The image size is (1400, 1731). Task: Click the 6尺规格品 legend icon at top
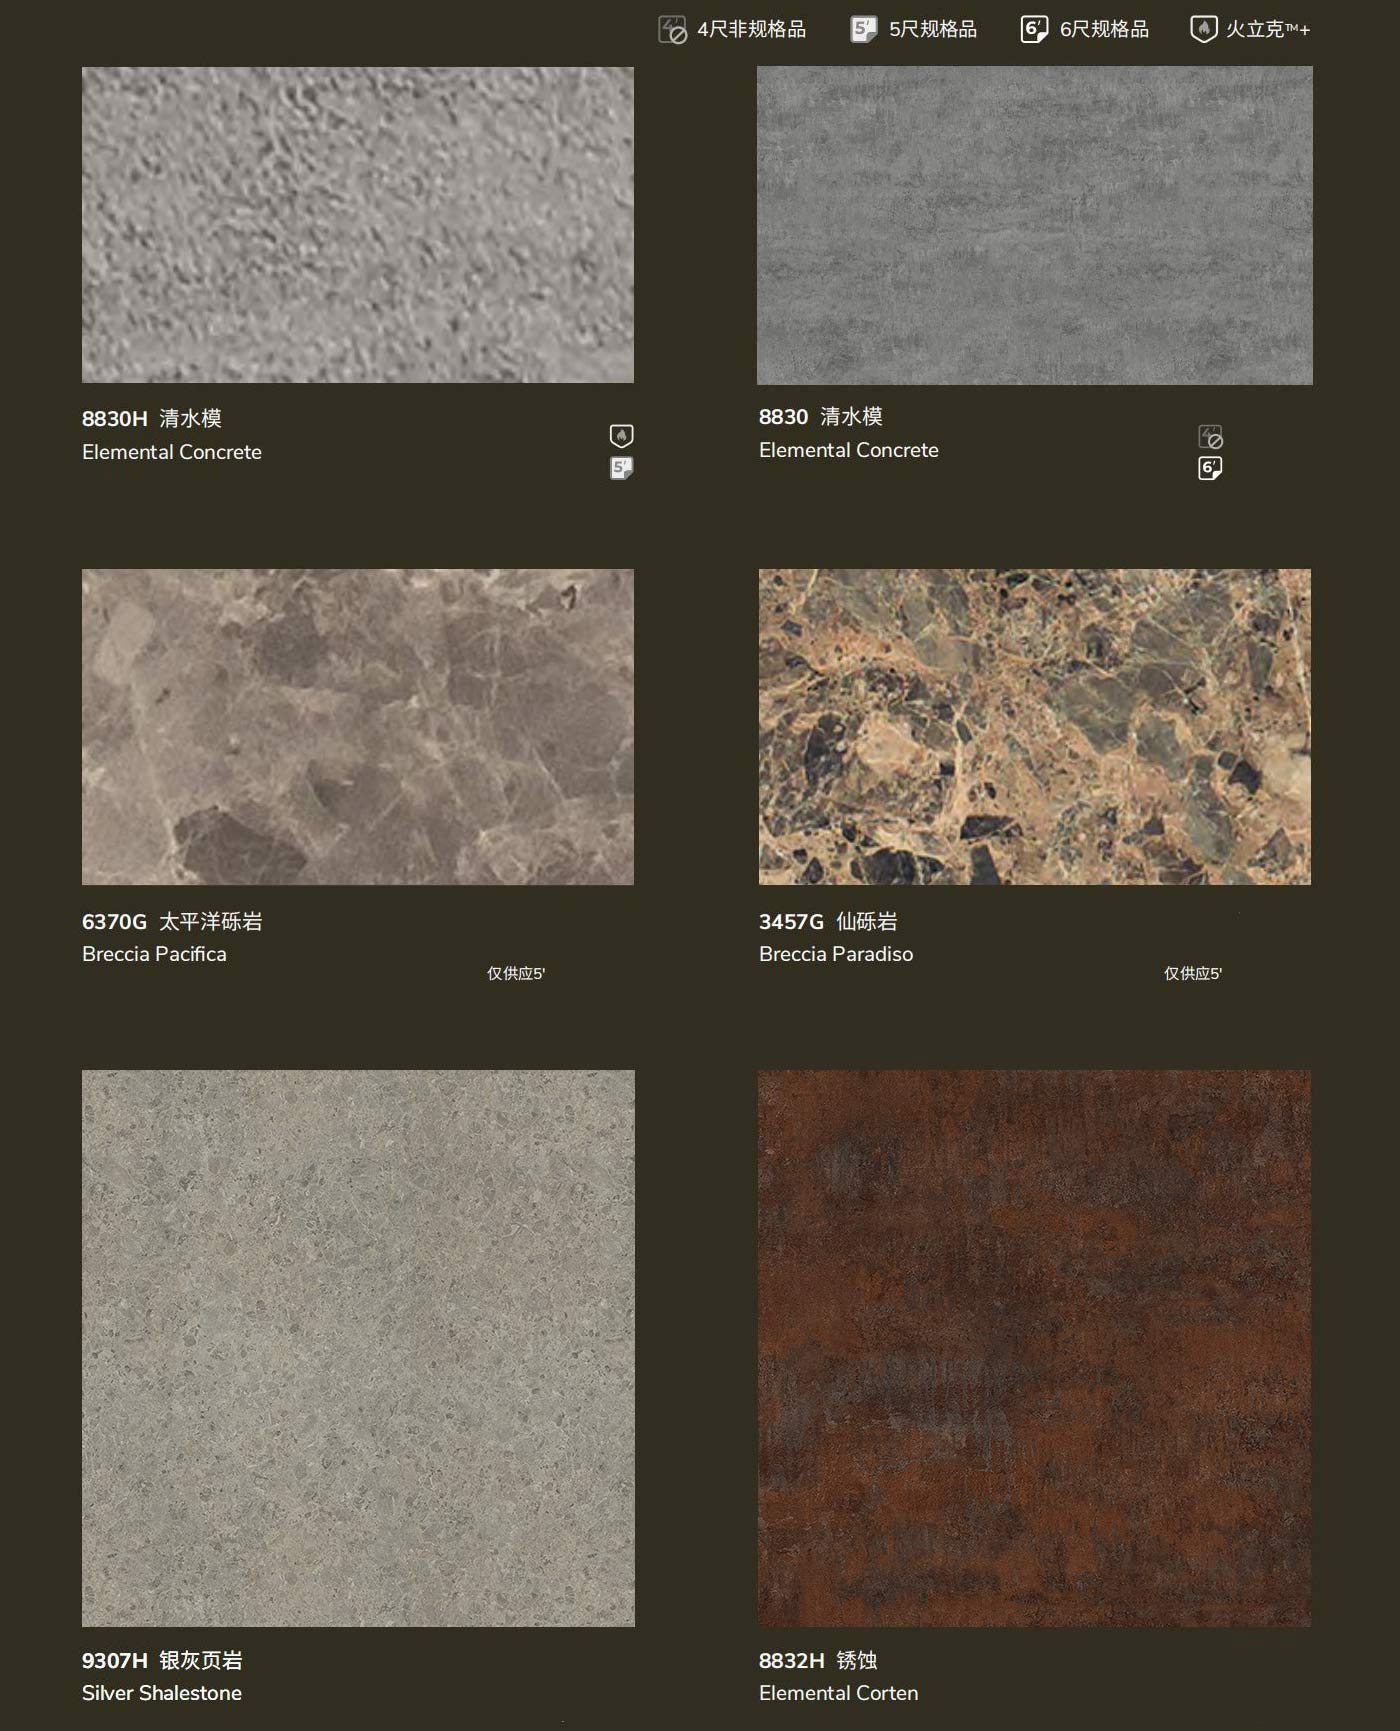tap(1034, 29)
